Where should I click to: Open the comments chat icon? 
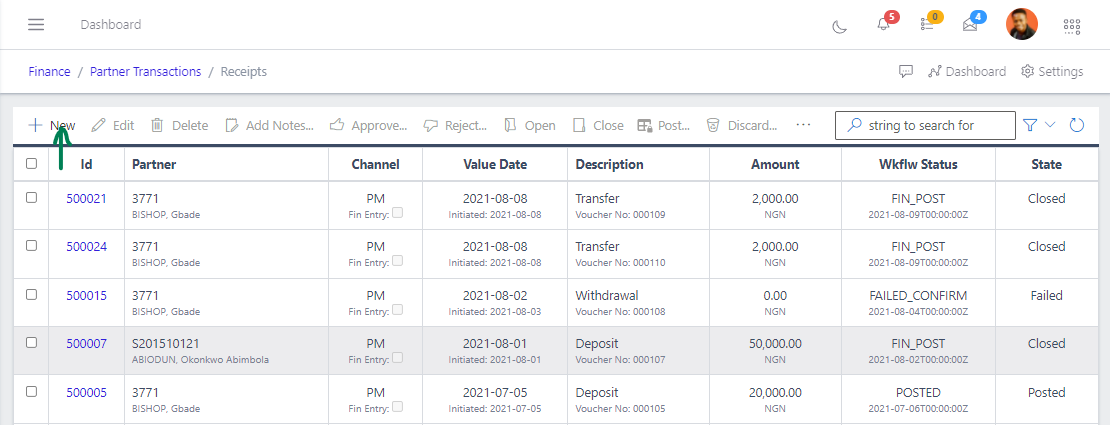pyautogui.click(x=905, y=71)
